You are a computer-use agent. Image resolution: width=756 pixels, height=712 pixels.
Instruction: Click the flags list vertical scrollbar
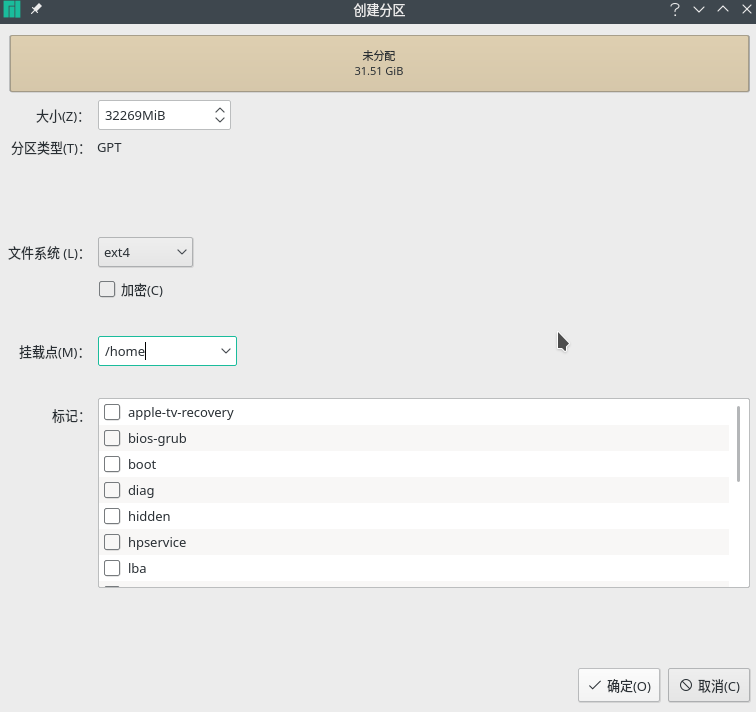coord(738,443)
